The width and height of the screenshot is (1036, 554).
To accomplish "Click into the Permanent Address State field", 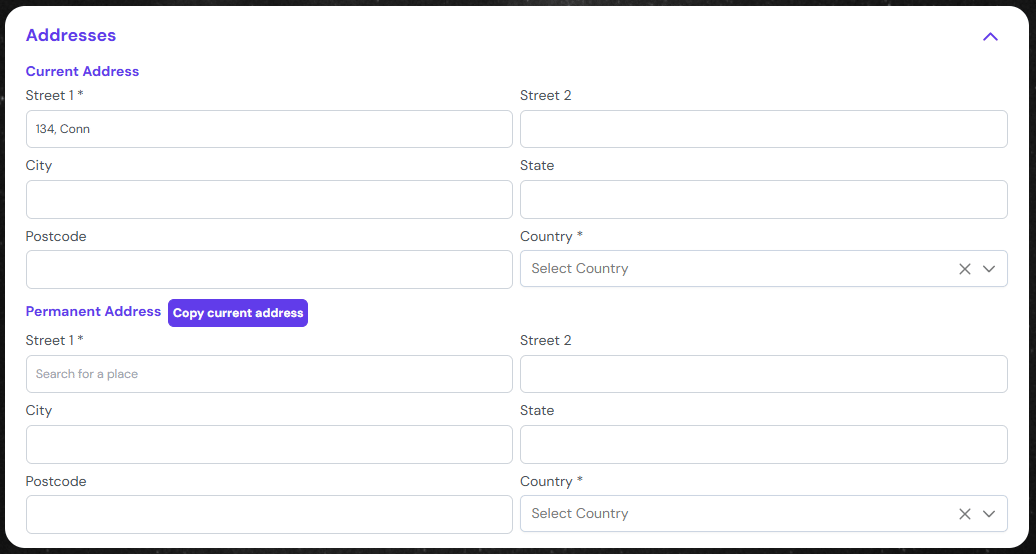I will [763, 444].
